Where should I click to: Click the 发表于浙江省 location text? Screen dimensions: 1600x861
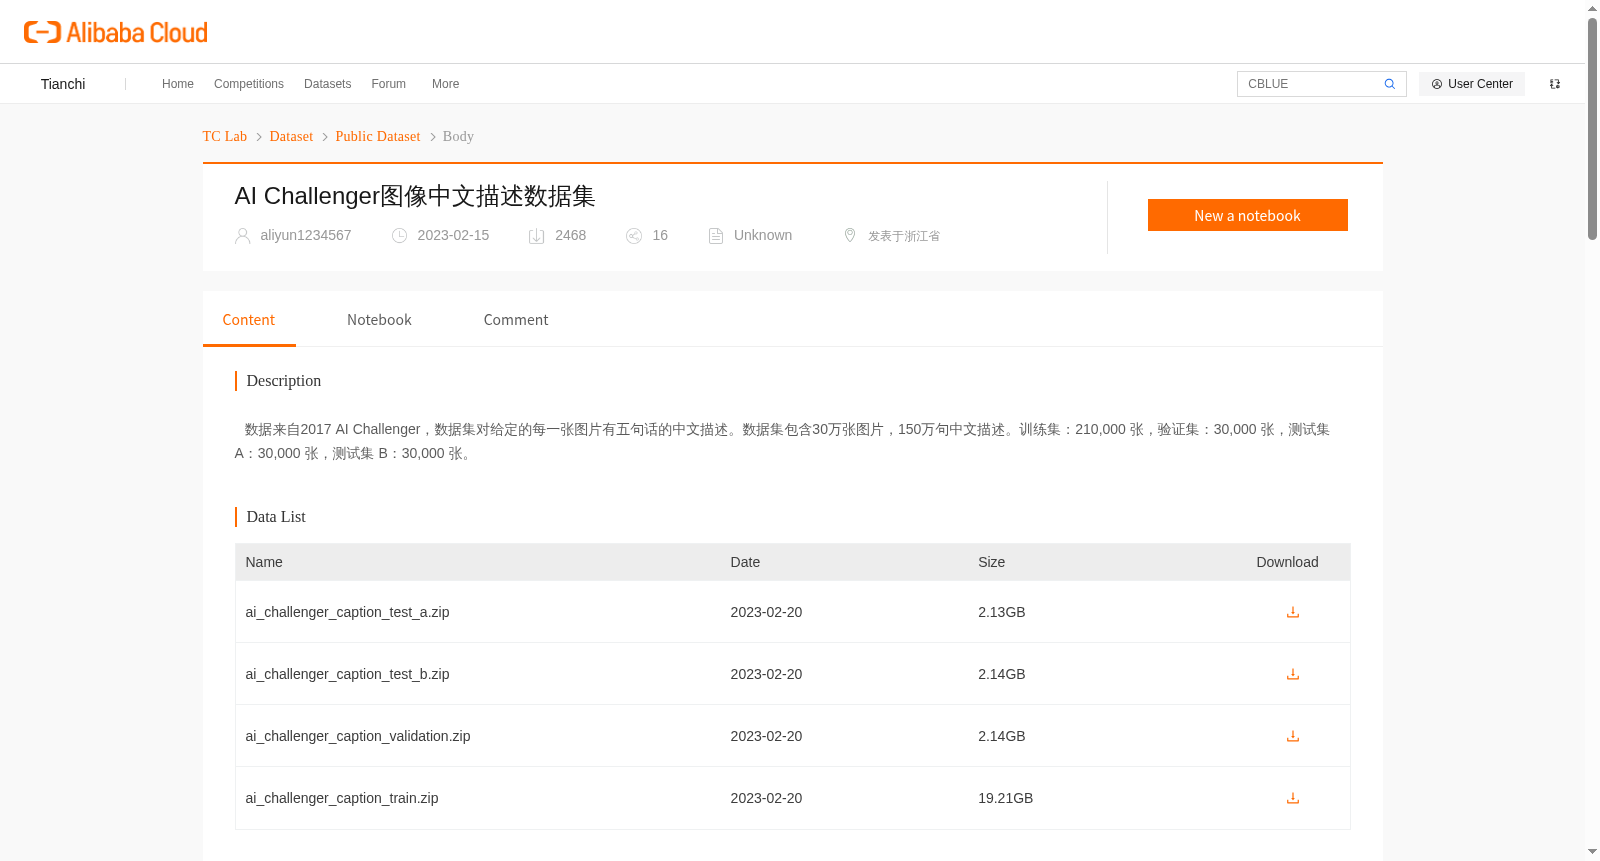tap(904, 236)
